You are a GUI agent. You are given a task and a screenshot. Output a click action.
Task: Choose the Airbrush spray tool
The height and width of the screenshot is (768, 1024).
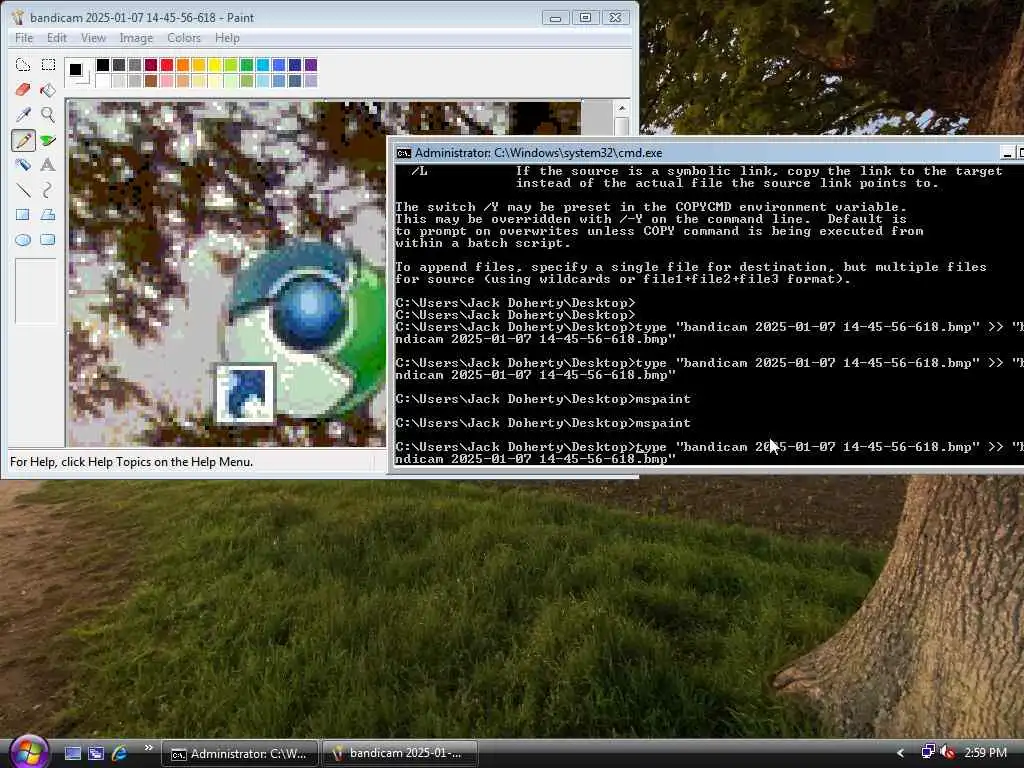(23, 165)
